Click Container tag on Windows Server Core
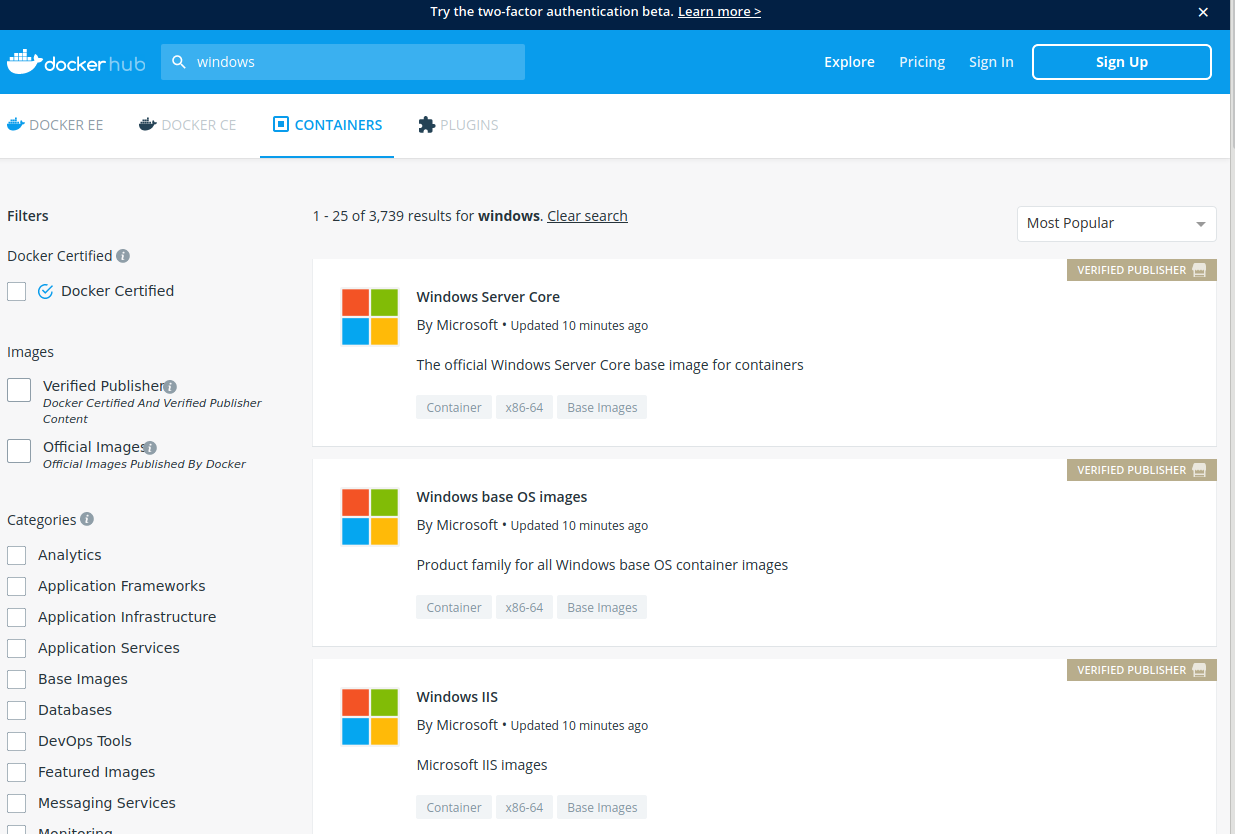This screenshot has width=1235, height=834. pyautogui.click(x=454, y=408)
